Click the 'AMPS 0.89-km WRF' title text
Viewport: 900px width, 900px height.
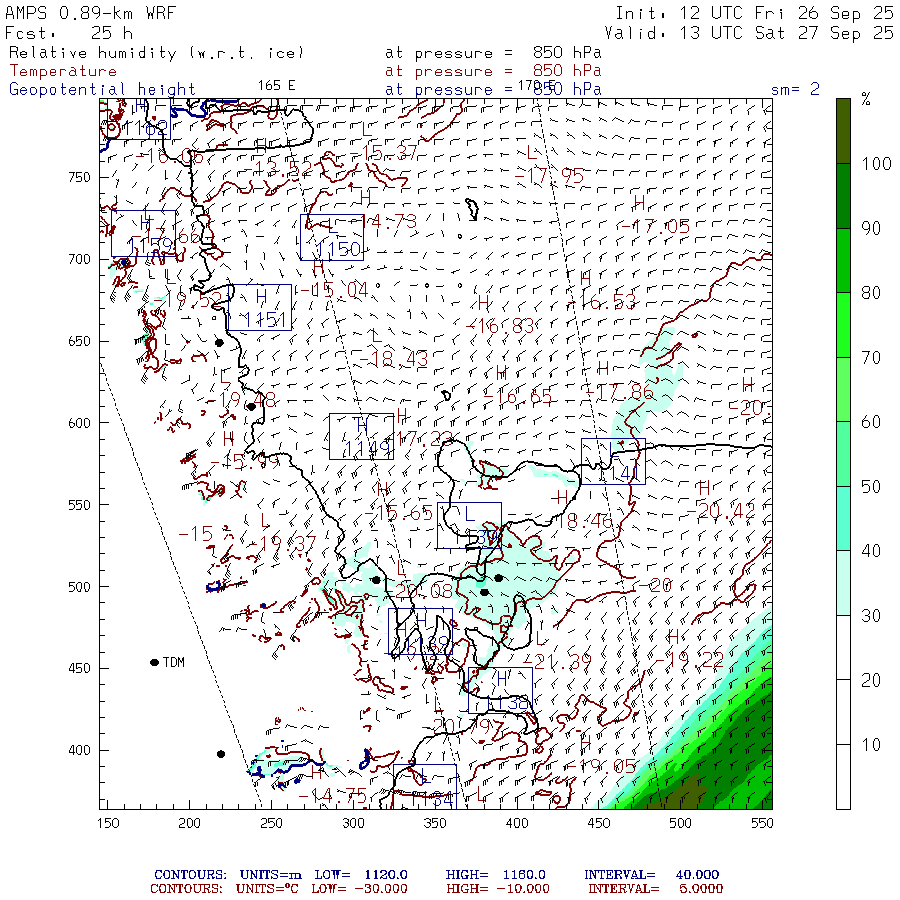pos(90,13)
